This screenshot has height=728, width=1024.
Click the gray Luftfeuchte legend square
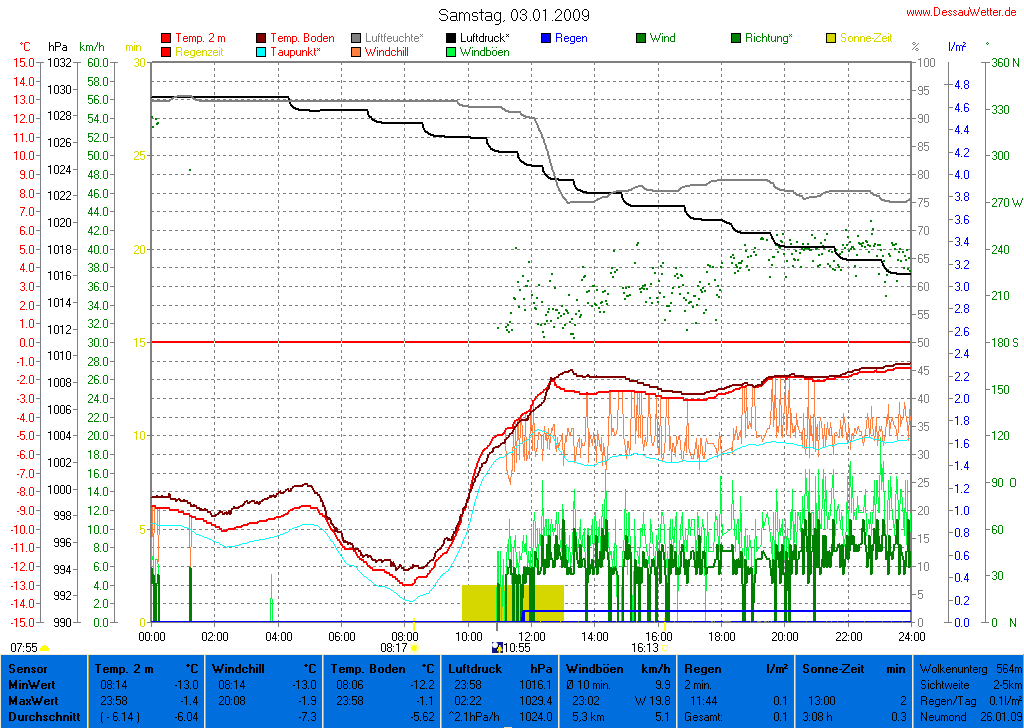(357, 39)
